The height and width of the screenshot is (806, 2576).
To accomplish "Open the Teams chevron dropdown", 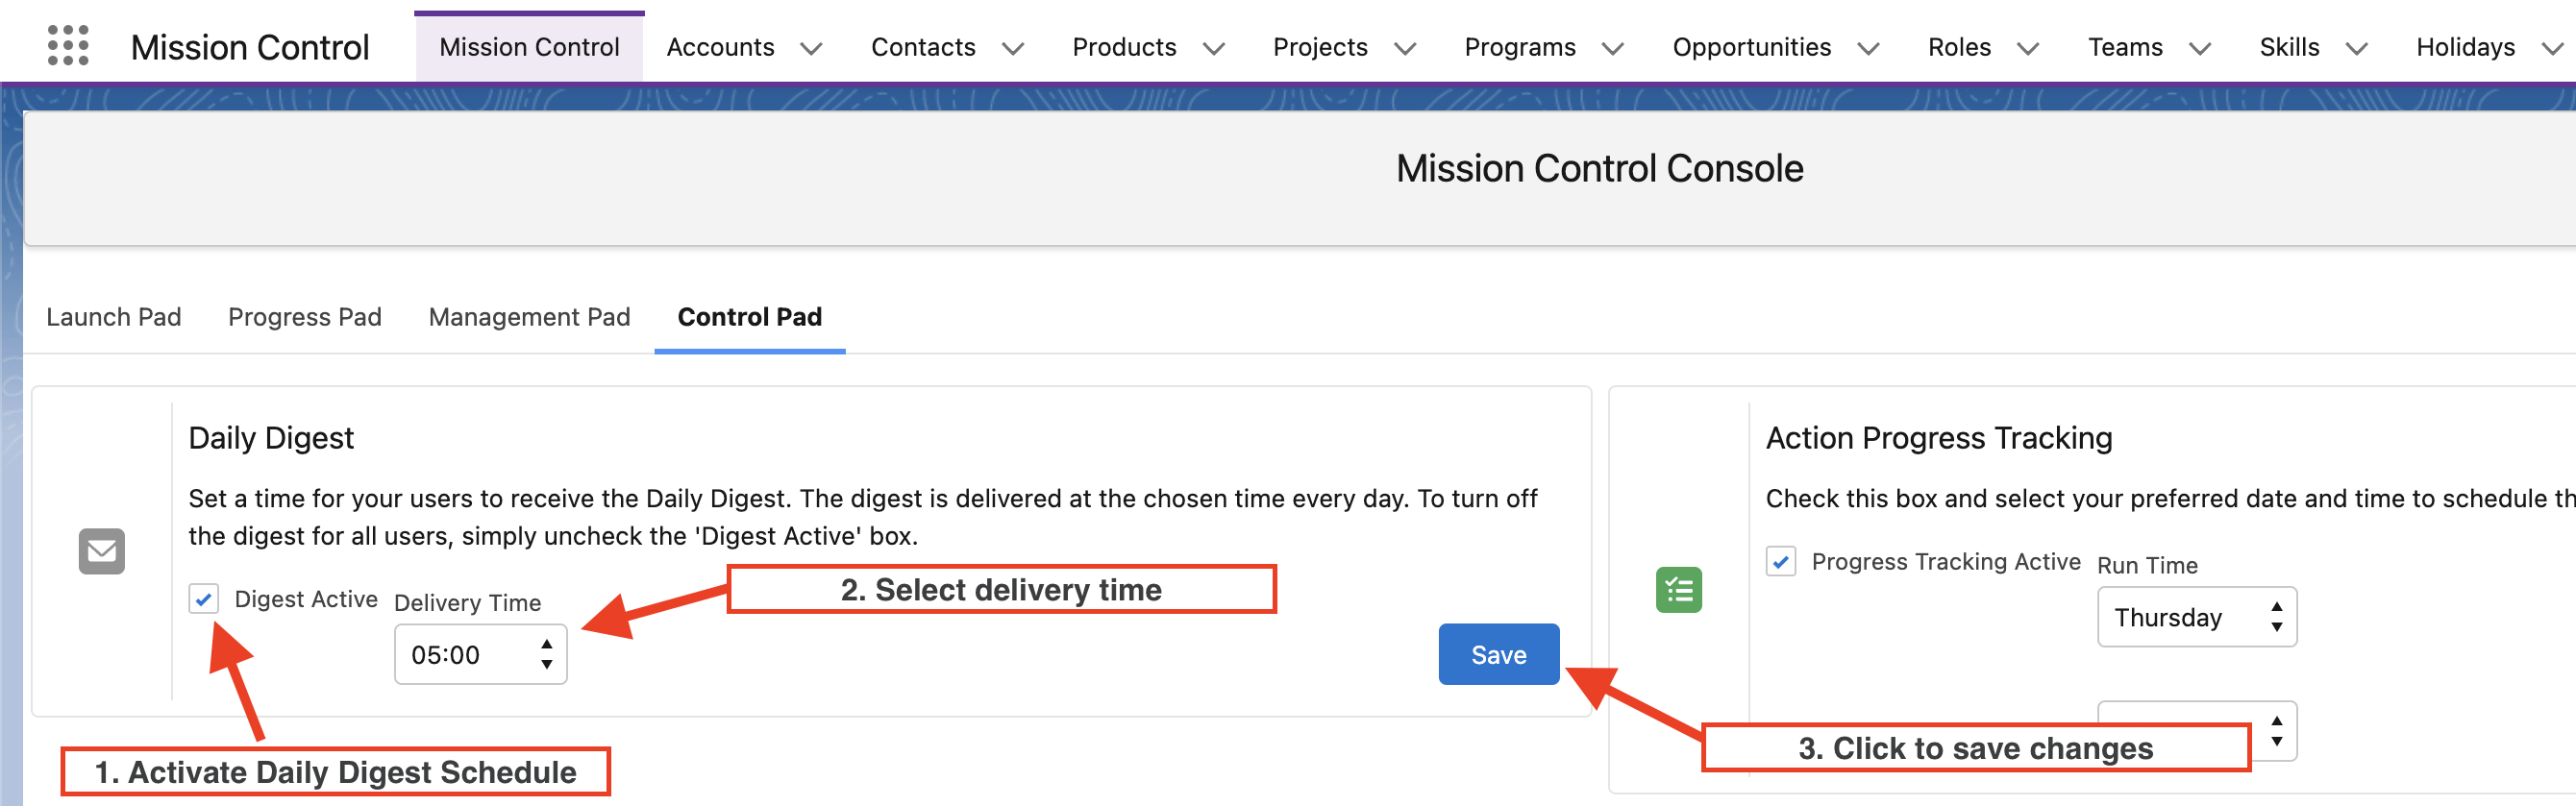I will click(2199, 48).
